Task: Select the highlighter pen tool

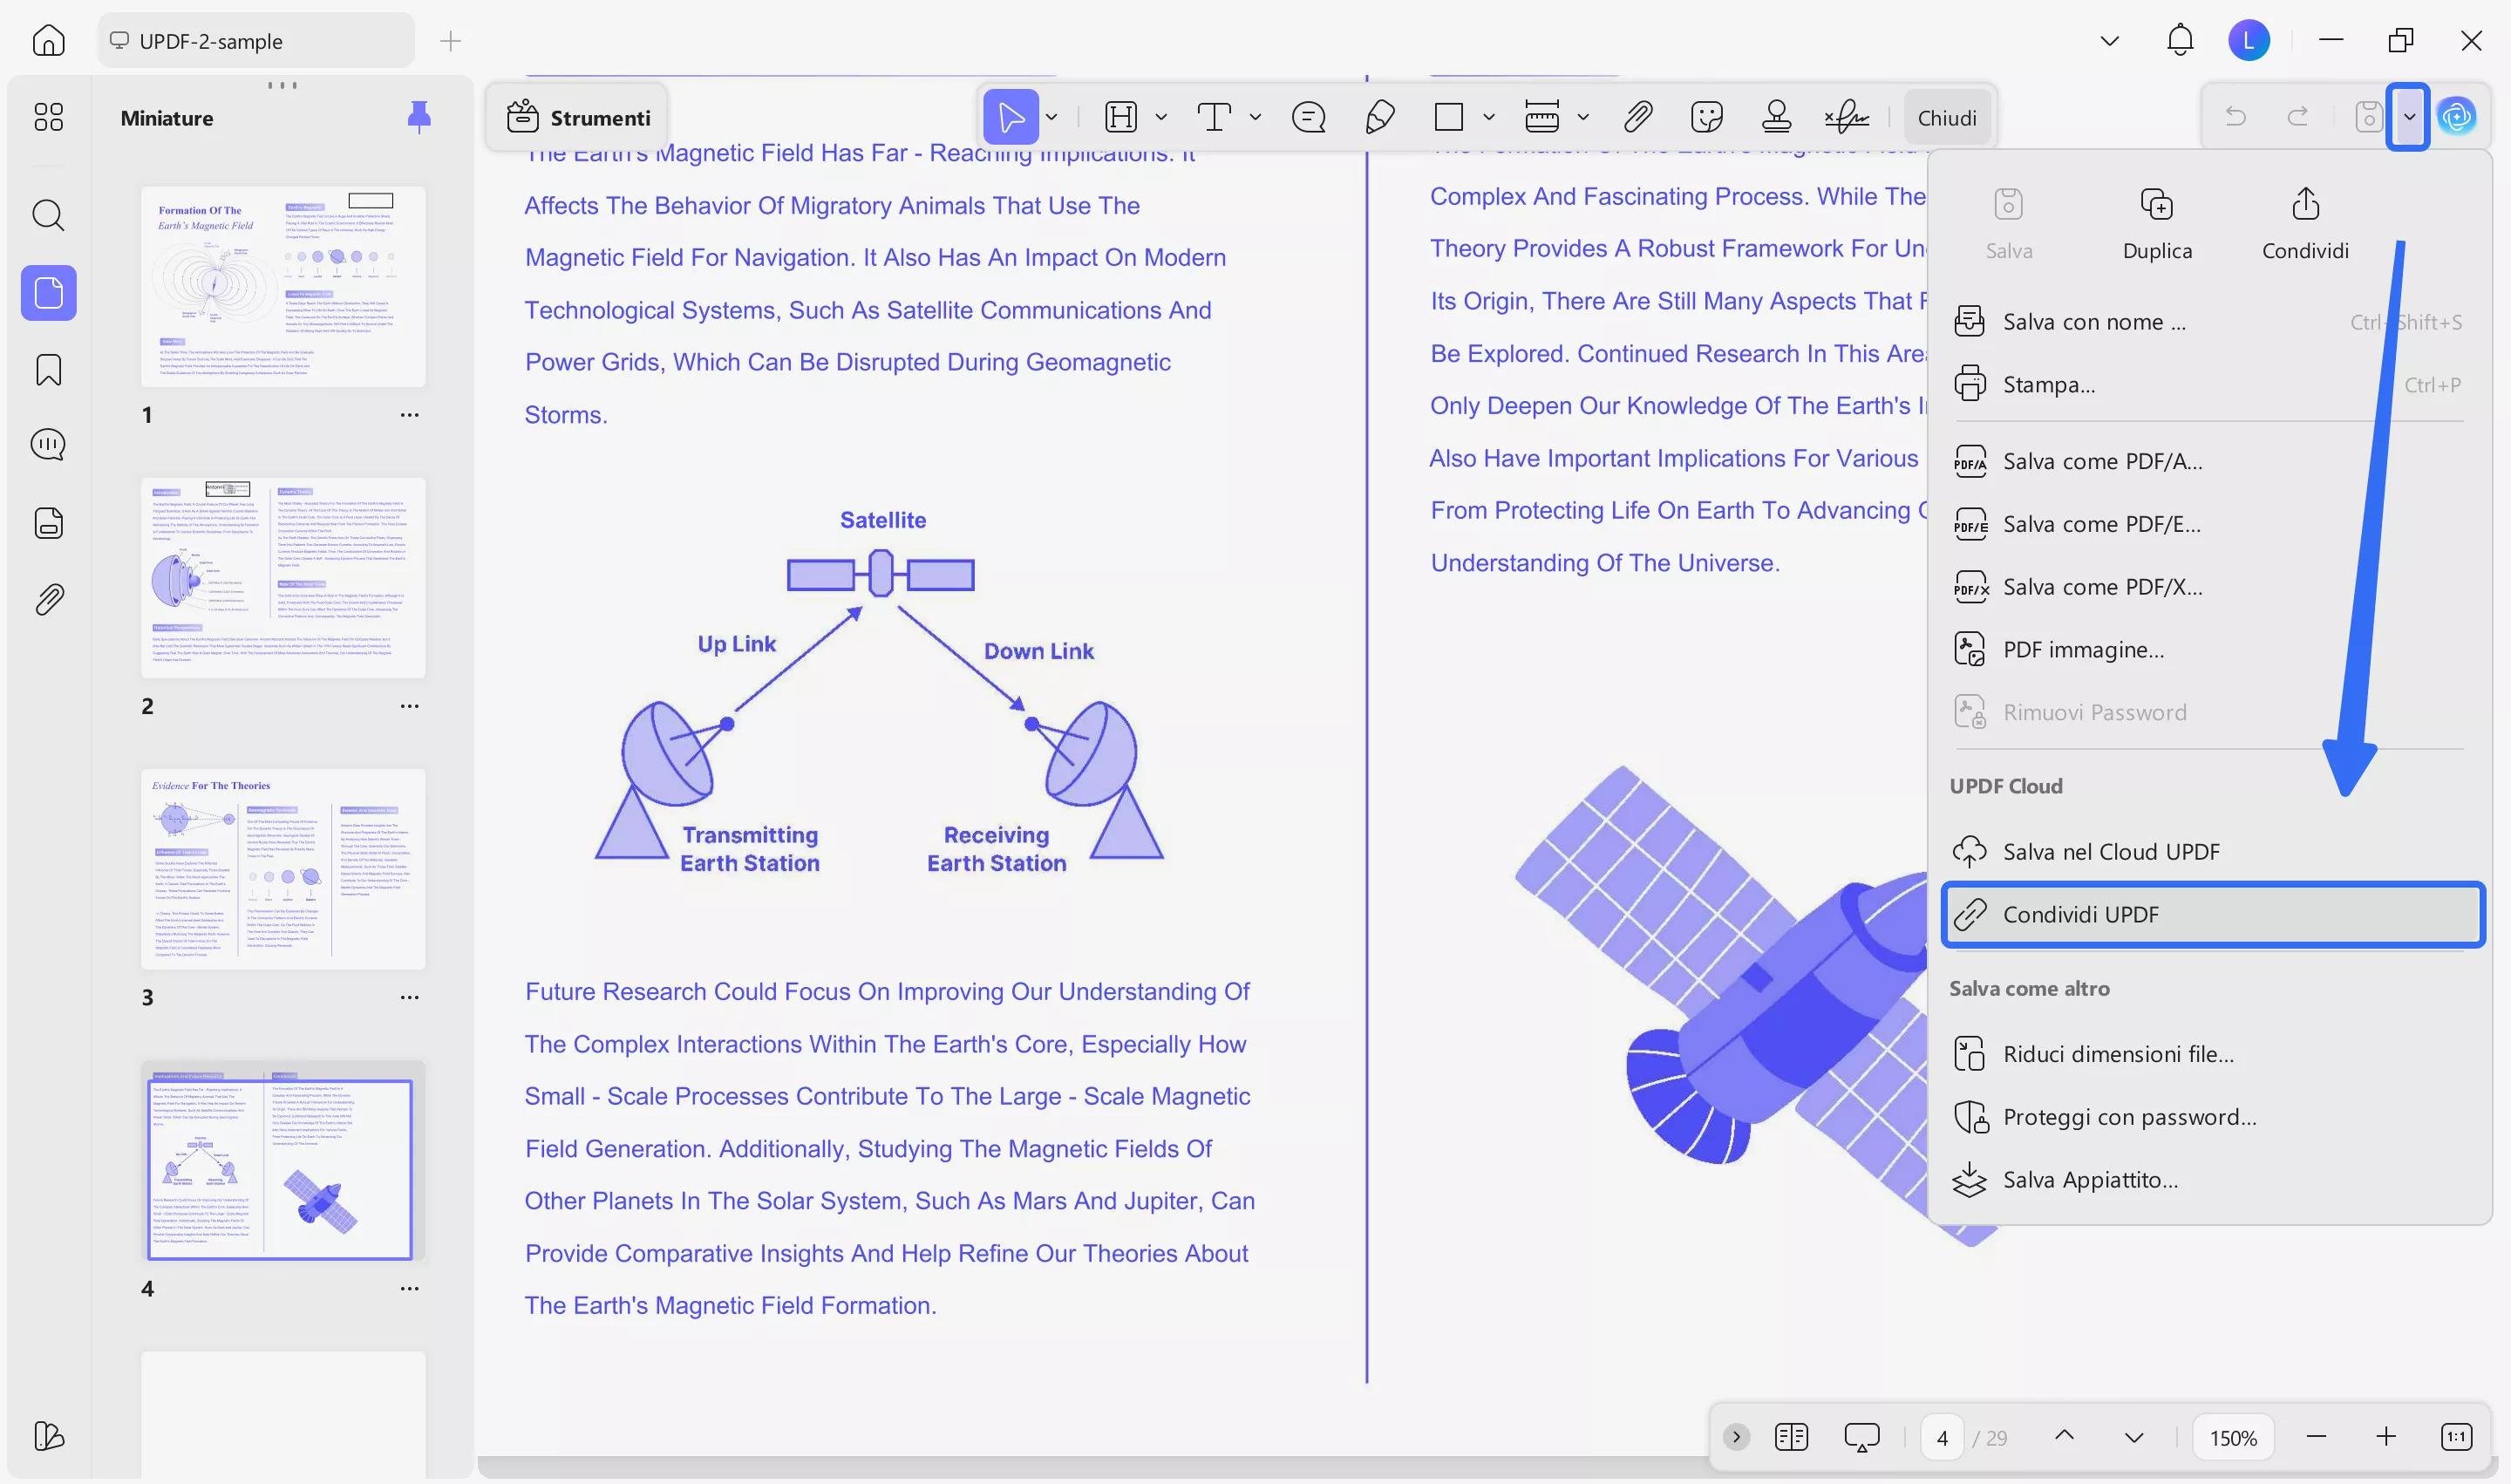Action: pyautogui.click(x=1379, y=117)
